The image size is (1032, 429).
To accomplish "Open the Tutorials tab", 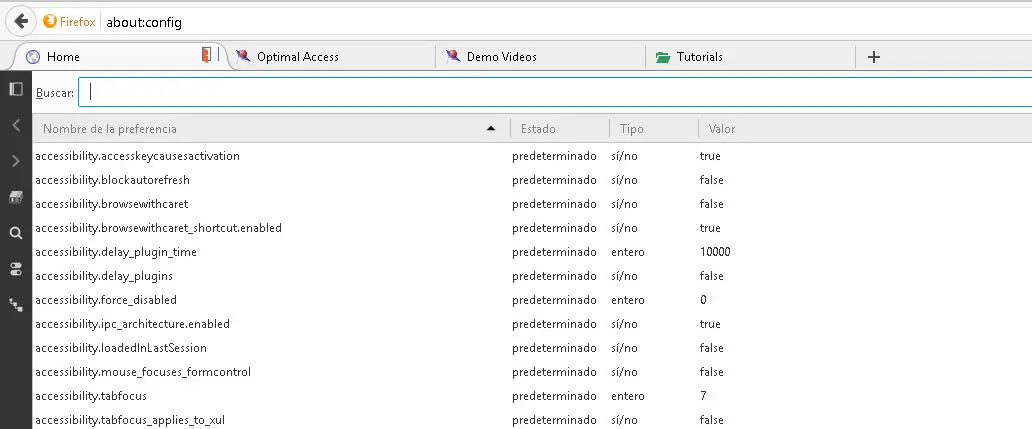I will pos(699,57).
